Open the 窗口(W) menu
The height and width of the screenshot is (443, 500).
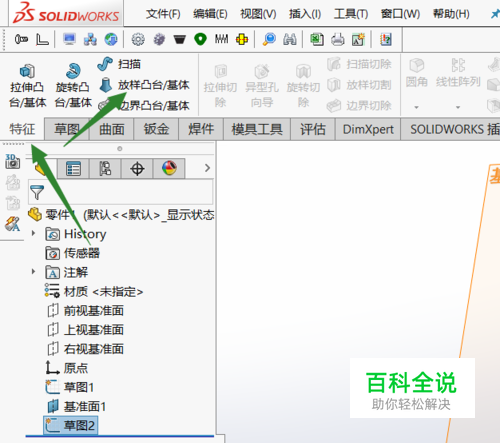(x=400, y=14)
